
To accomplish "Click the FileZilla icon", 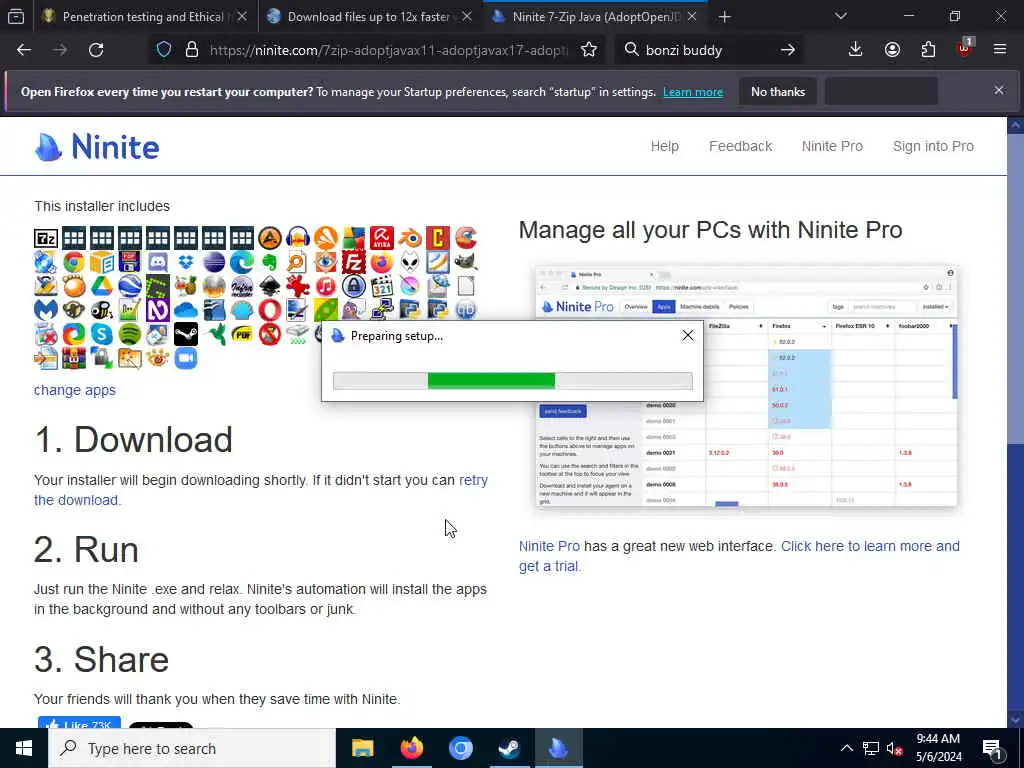I will tap(354, 263).
